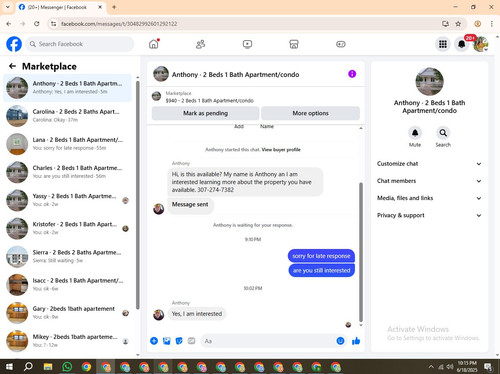Click the large listing photo in info panel
This screenshot has width=500, height=374.
click(429, 81)
